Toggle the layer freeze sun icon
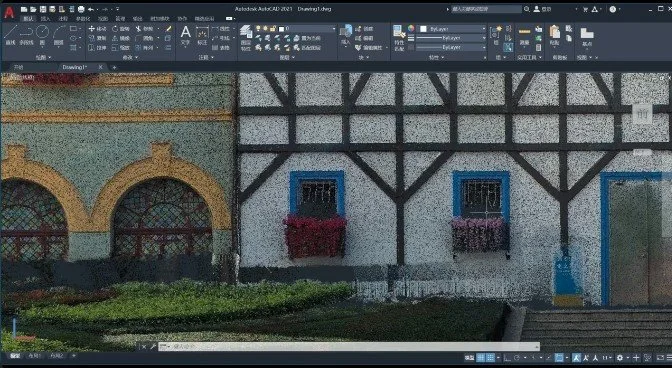Image resolution: width=672 pixels, height=368 pixels. pyautogui.click(x=265, y=29)
